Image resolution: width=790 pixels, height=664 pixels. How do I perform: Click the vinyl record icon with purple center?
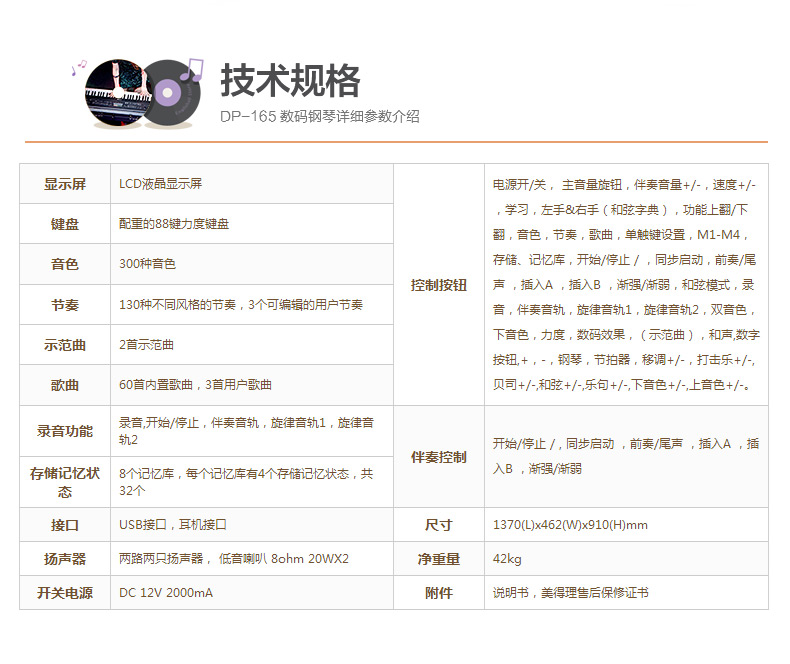click(x=169, y=96)
